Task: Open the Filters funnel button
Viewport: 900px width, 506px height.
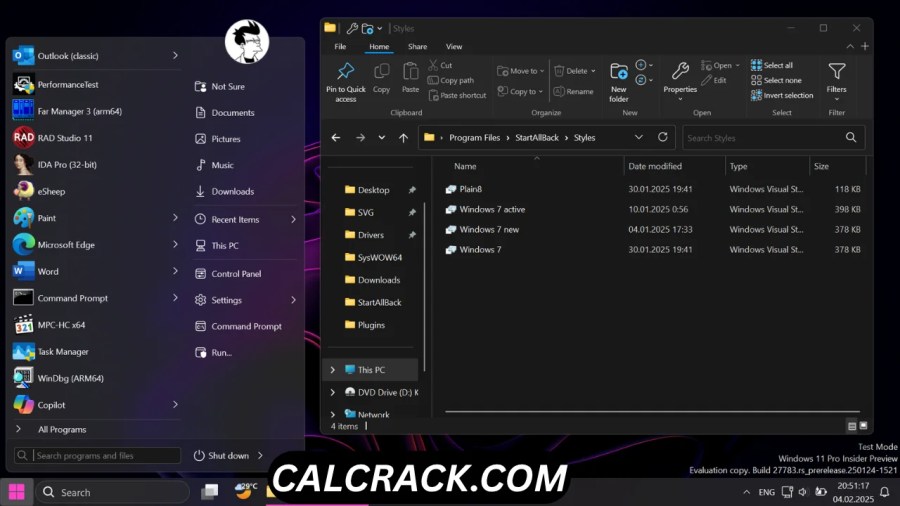Action: [x=836, y=81]
